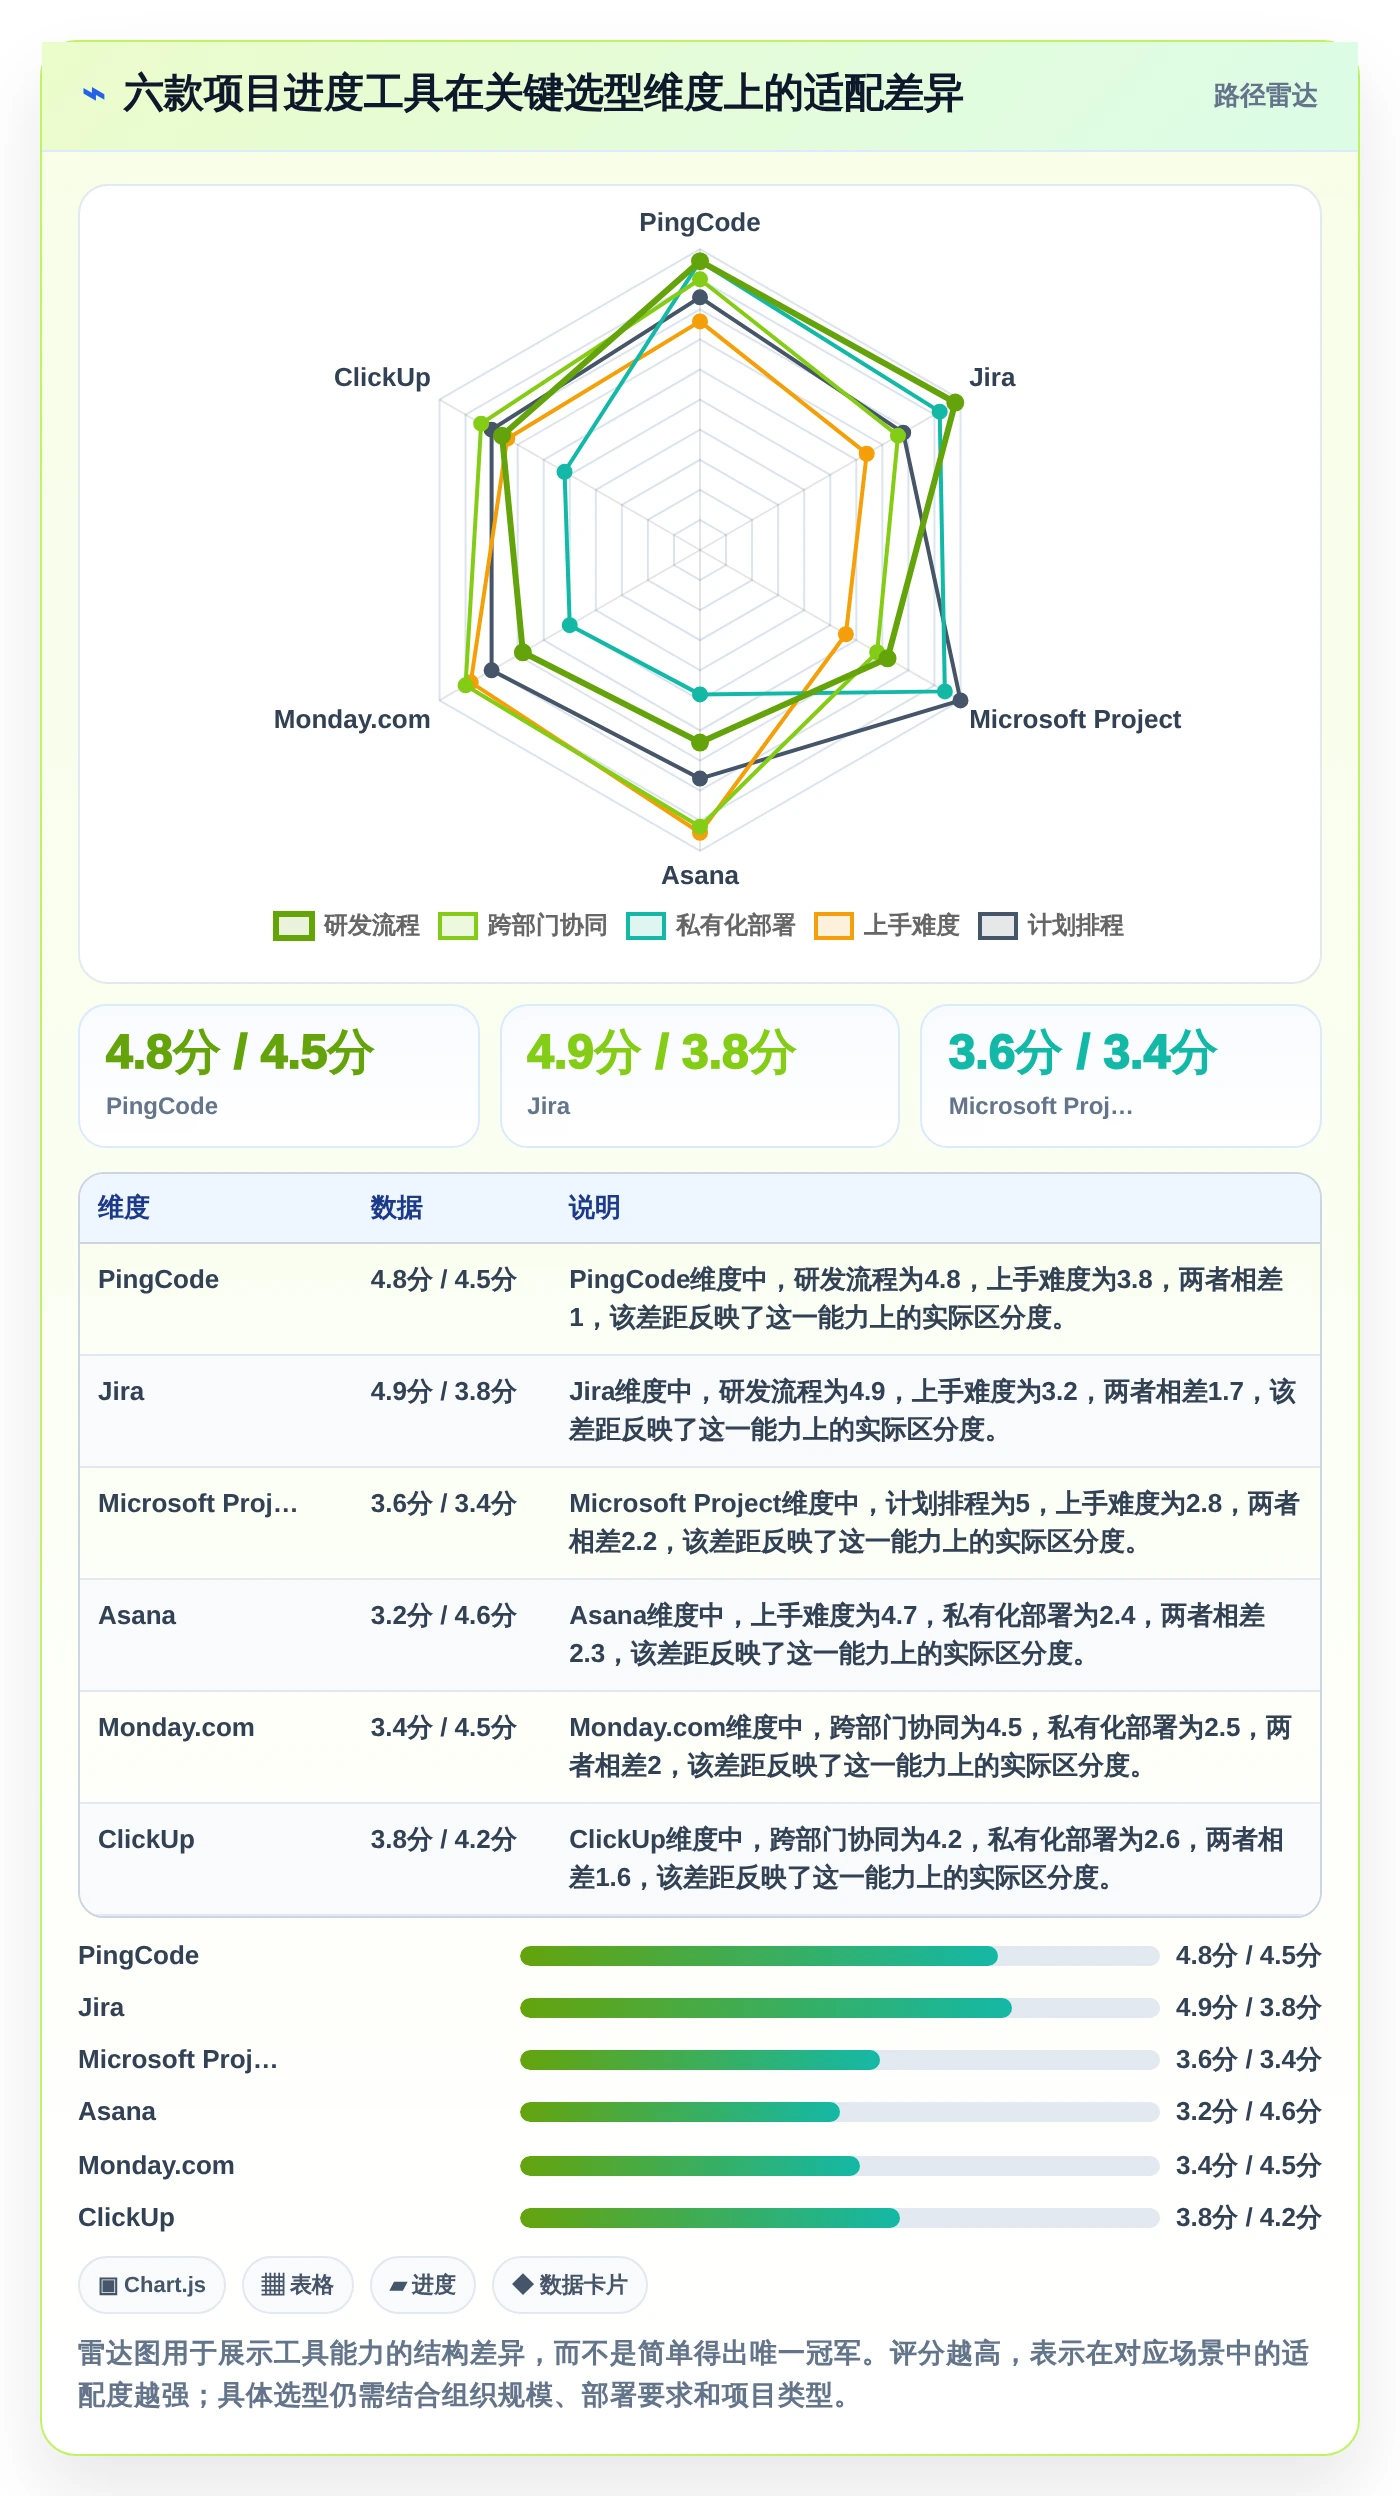Click the footer note about 雷达图
This screenshot has width=1400, height=2496.
pyautogui.click(x=694, y=2374)
